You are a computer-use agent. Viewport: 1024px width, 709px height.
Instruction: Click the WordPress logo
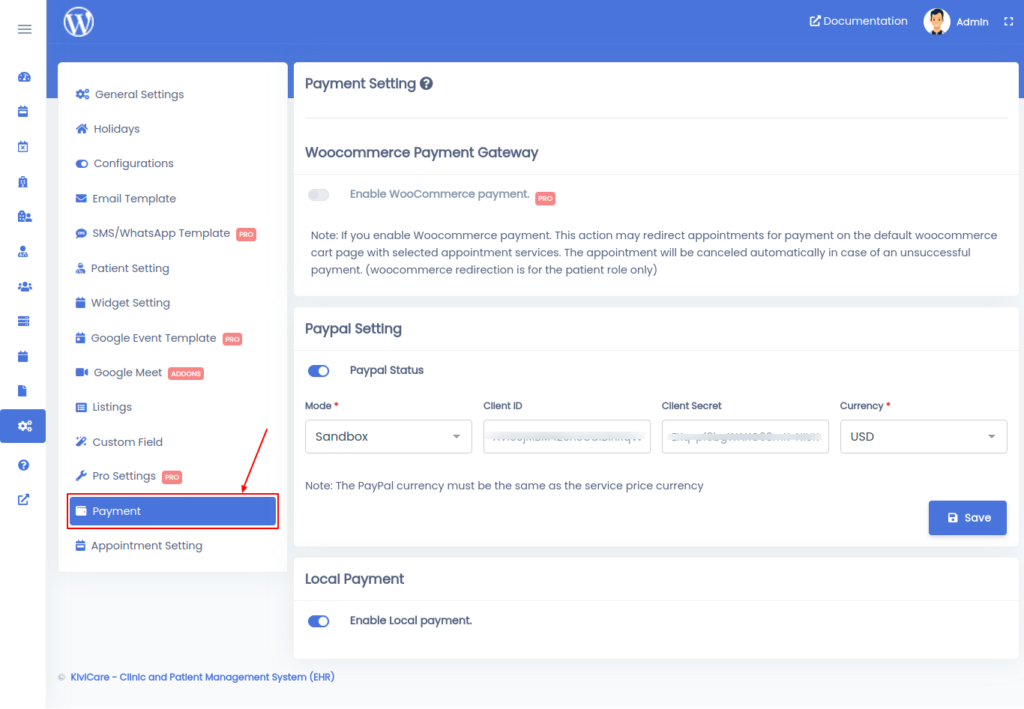[78, 22]
